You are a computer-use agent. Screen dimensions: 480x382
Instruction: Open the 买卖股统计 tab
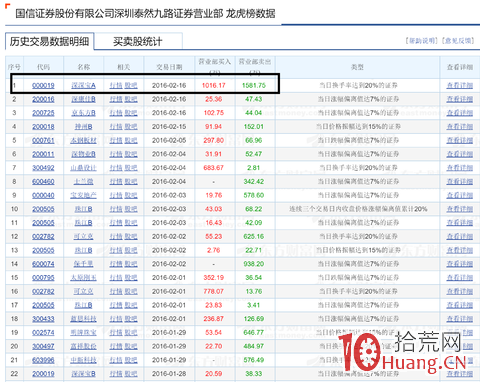pos(138,42)
